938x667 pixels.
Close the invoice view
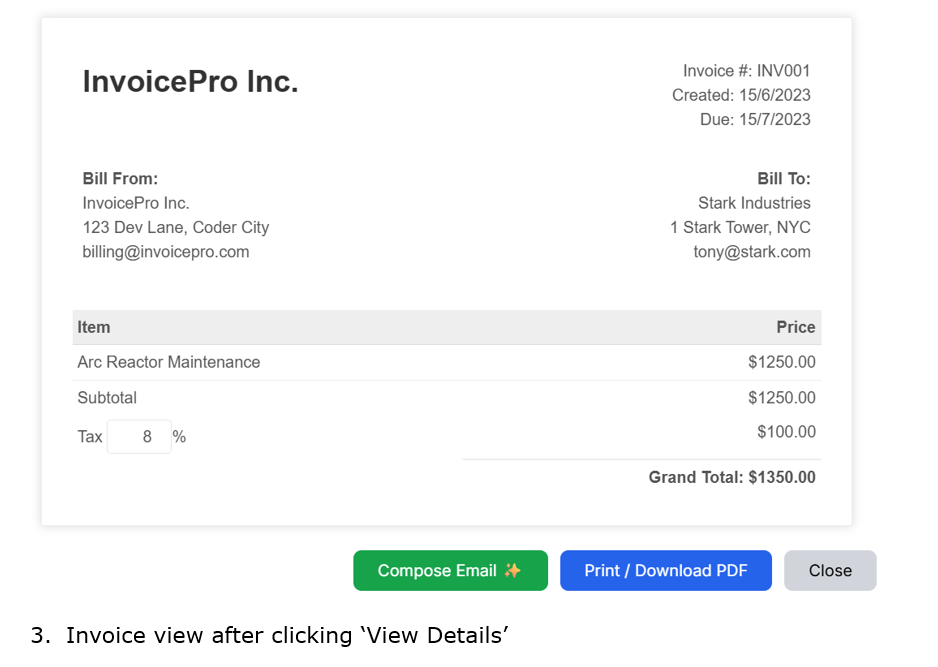pyautogui.click(x=830, y=571)
